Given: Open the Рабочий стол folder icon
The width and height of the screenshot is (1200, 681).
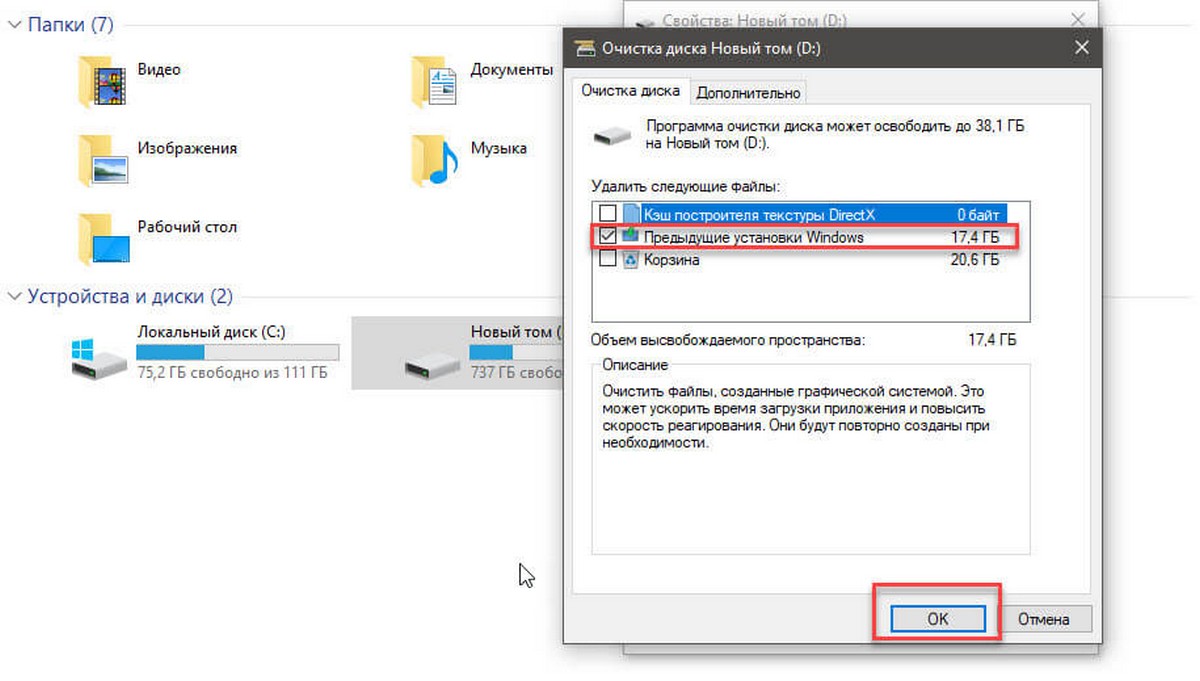Looking at the screenshot, I should pos(102,237).
